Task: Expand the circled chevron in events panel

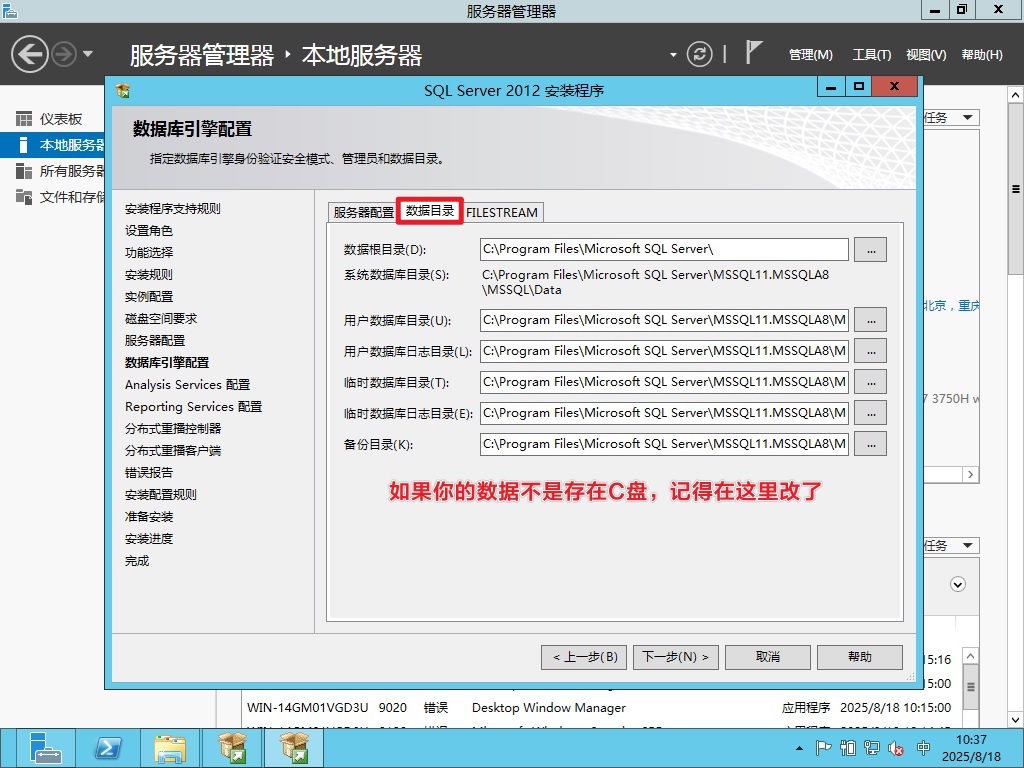Action: (x=957, y=584)
